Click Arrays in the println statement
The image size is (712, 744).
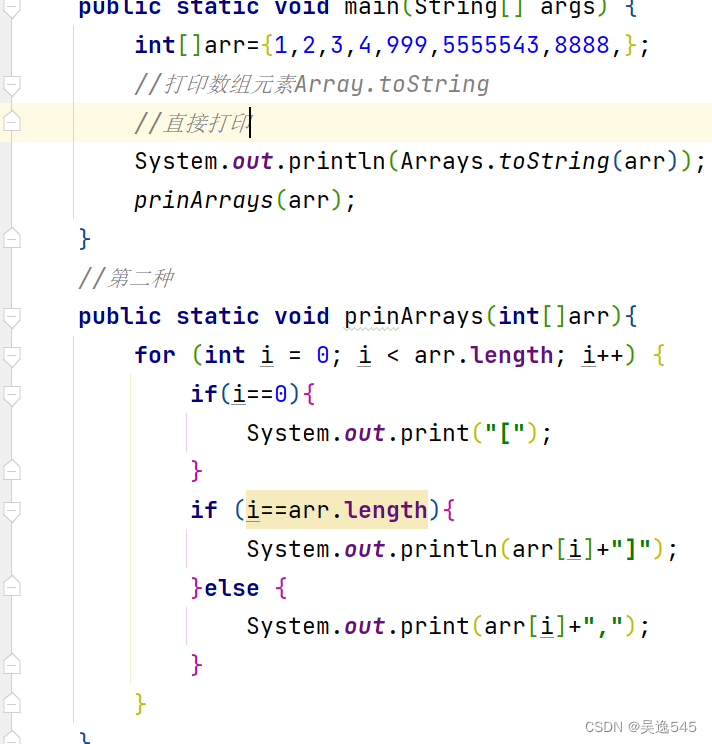pos(442,161)
